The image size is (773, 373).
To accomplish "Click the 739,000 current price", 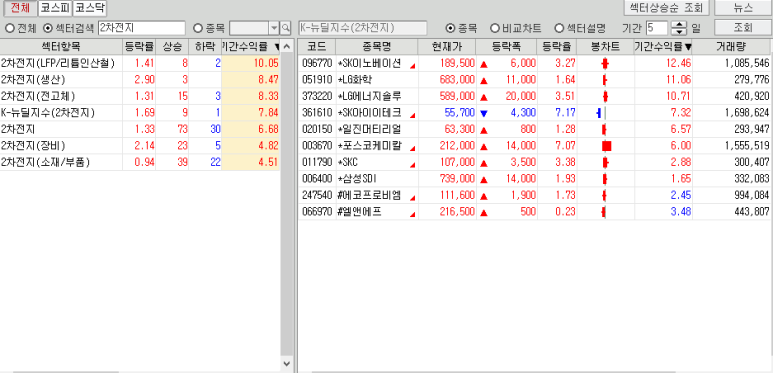I will pyautogui.click(x=457, y=179).
